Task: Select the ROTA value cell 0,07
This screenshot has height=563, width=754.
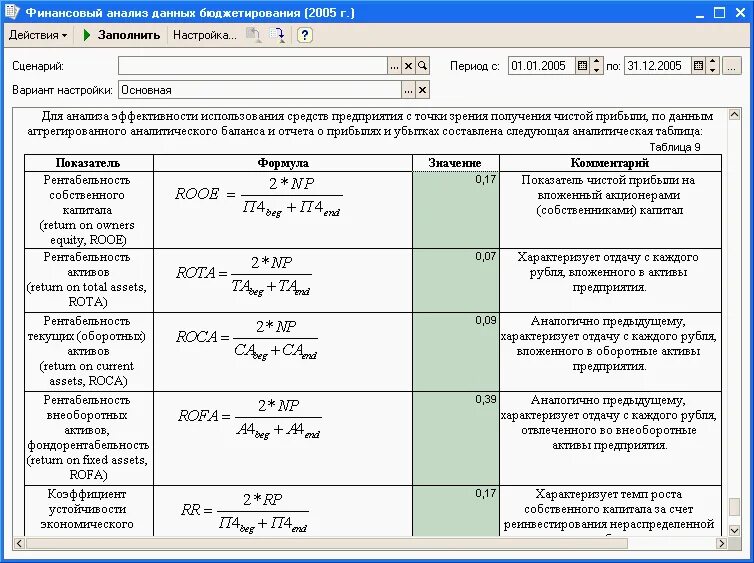Action: coord(455,280)
